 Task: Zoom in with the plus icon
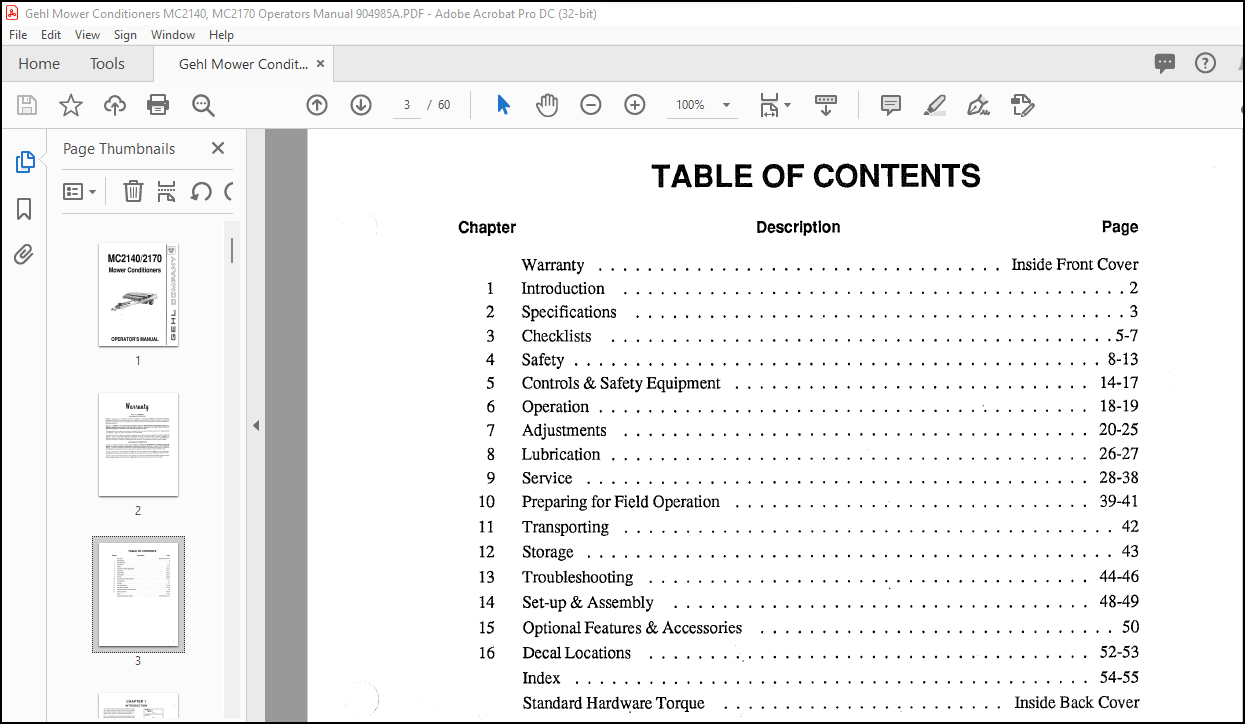(635, 105)
